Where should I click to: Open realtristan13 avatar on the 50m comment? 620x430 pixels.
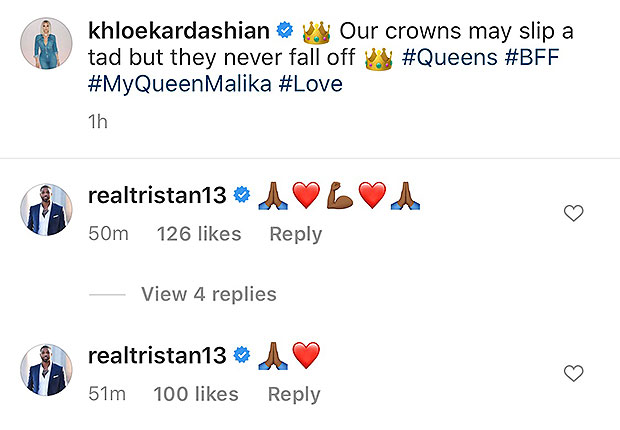pyautogui.click(x=46, y=210)
